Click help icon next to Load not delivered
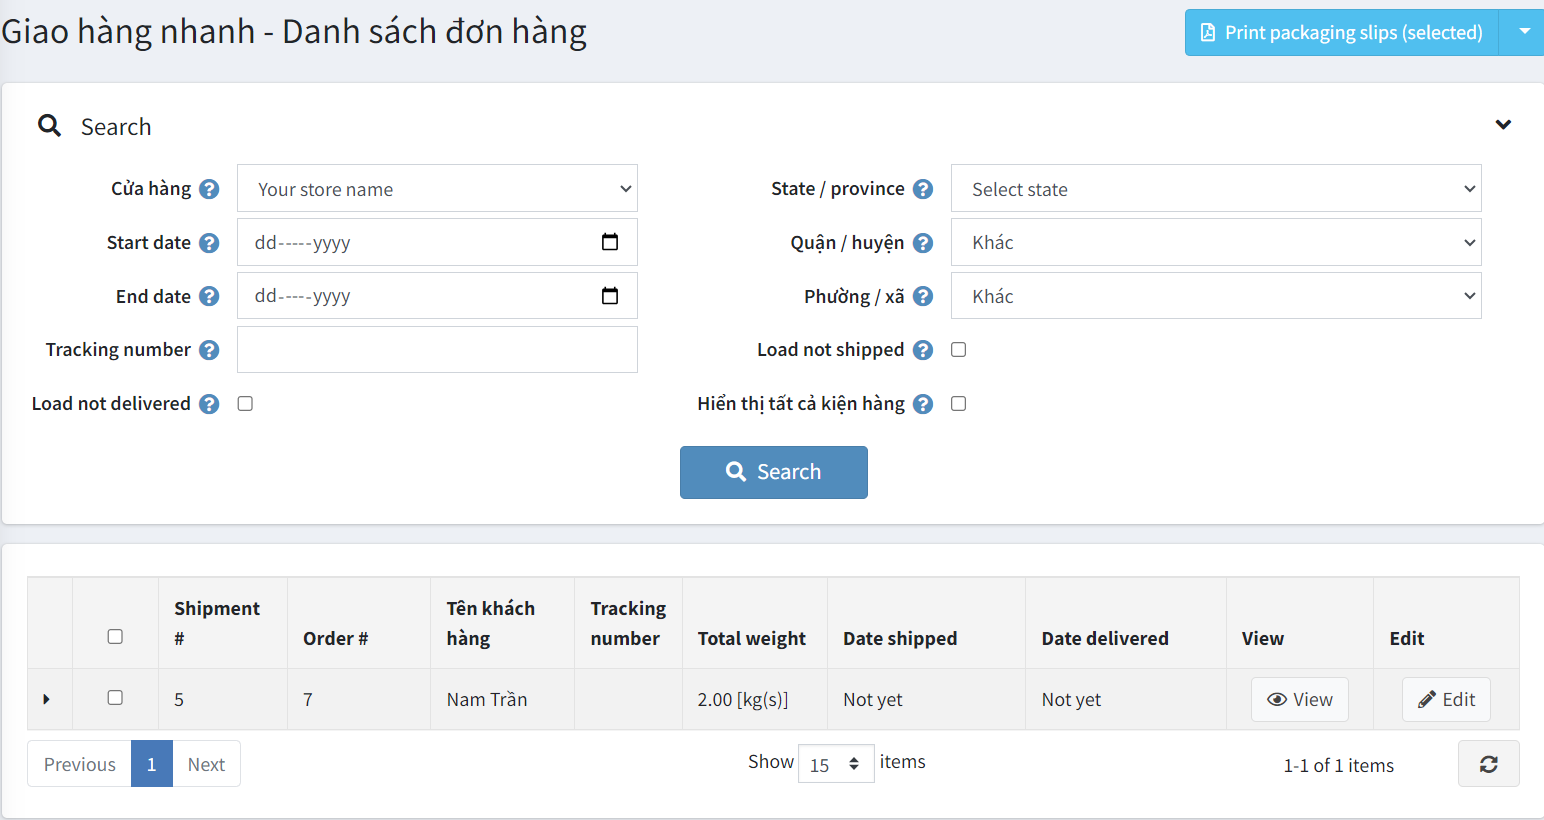The height and width of the screenshot is (820, 1544). click(209, 404)
